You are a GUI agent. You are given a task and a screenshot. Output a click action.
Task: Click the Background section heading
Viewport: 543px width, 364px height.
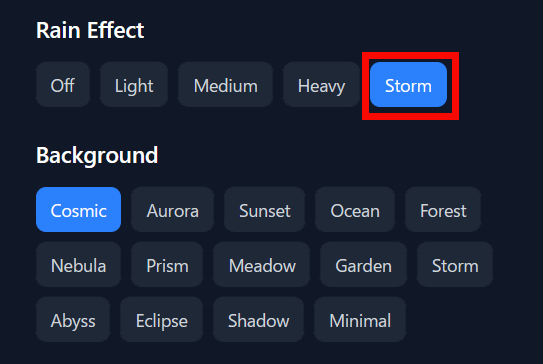click(x=97, y=155)
